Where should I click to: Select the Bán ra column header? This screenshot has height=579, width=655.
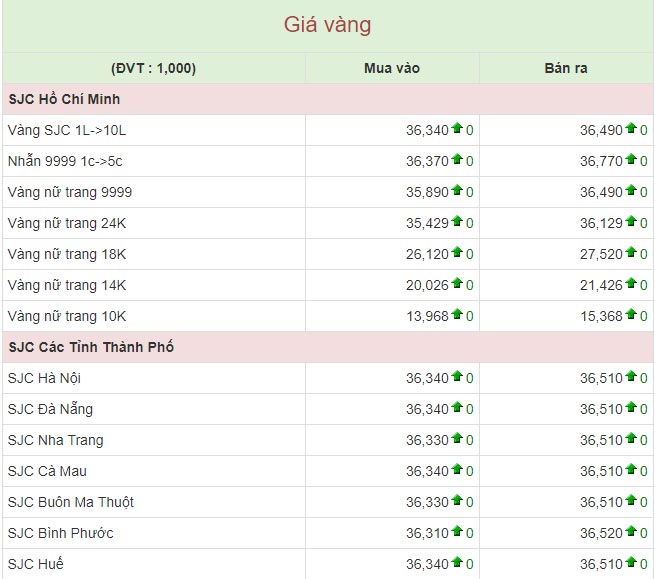pyautogui.click(x=566, y=68)
